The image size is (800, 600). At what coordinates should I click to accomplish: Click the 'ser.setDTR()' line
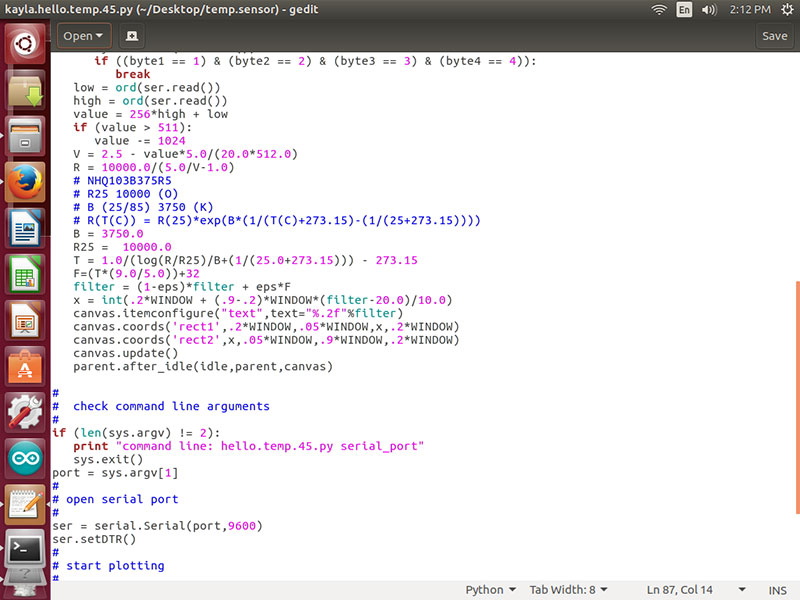[x=94, y=539]
